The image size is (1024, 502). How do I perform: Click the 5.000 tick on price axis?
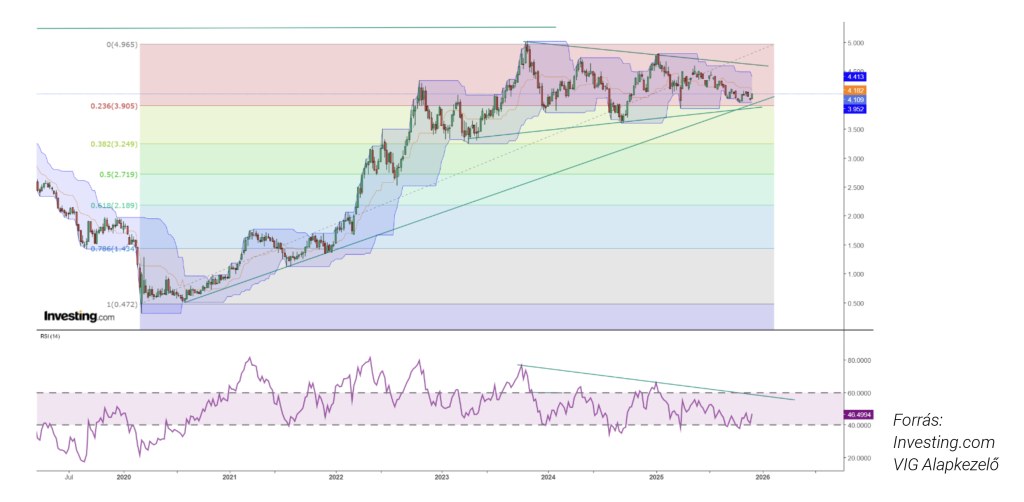856,44
